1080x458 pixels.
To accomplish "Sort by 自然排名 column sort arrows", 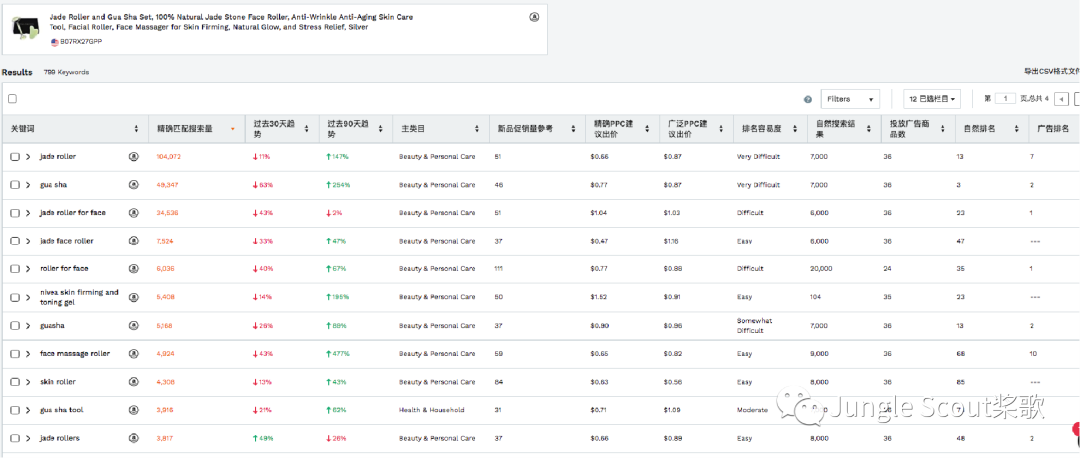I will click(x=1017, y=129).
